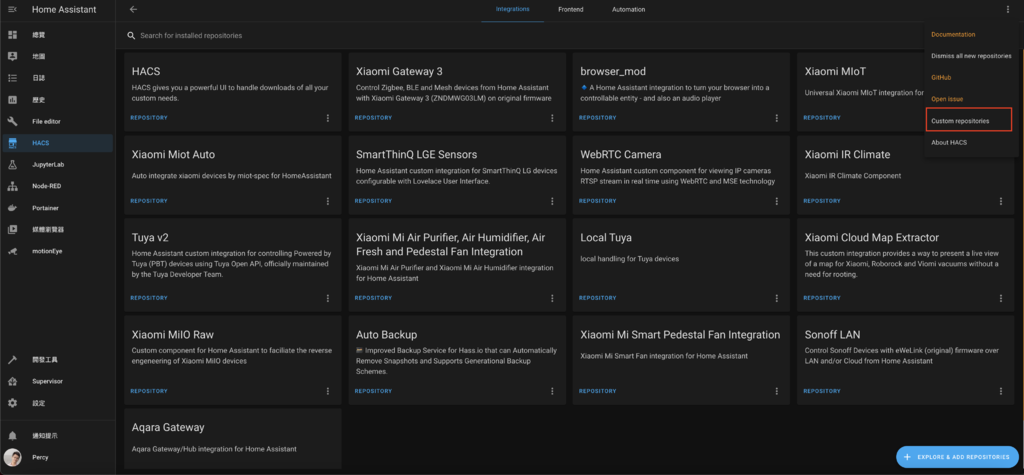This screenshot has height=475, width=1024.
Task: Open Tuya v2 card three-dot menu
Action: click(x=328, y=298)
